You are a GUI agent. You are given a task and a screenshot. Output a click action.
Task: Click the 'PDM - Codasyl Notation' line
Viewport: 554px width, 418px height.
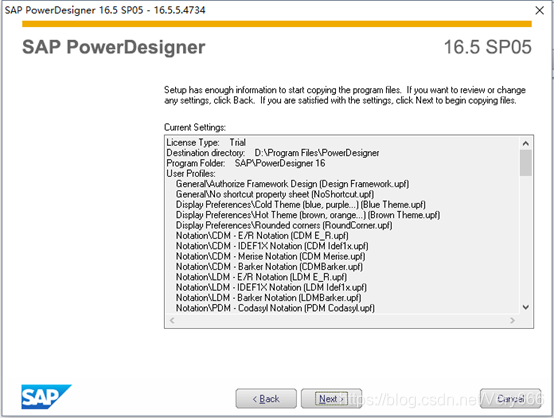coord(275,308)
